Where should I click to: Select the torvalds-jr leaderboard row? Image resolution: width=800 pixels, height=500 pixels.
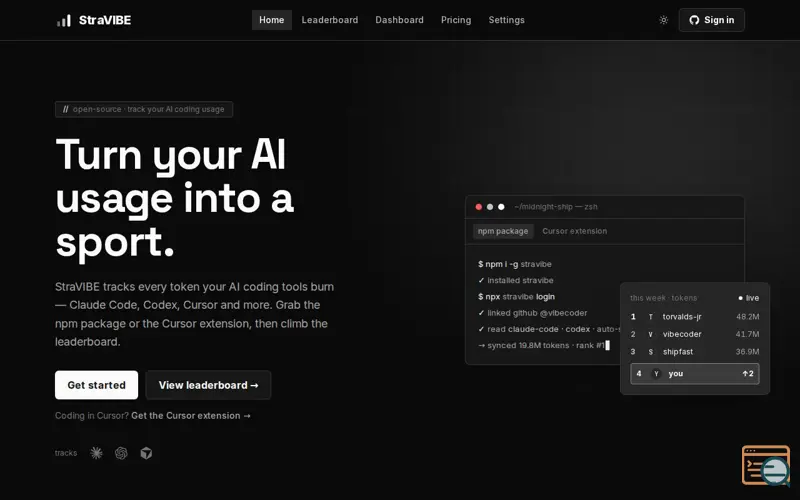click(695, 317)
